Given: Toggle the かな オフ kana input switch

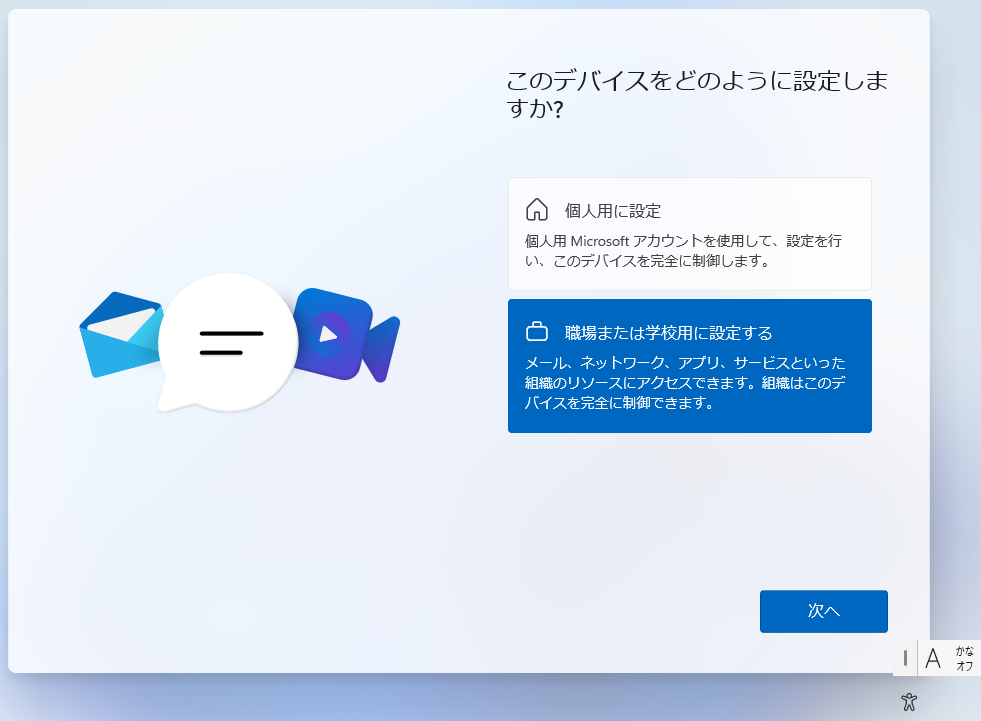Looking at the screenshot, I should 964,658.
